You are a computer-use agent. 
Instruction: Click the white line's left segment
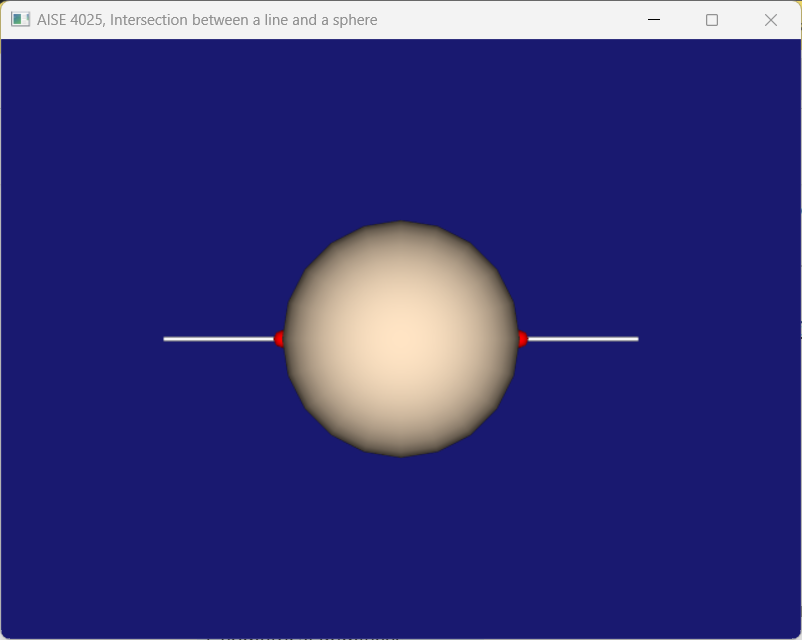pyautogui.click(x=220, y=339)
